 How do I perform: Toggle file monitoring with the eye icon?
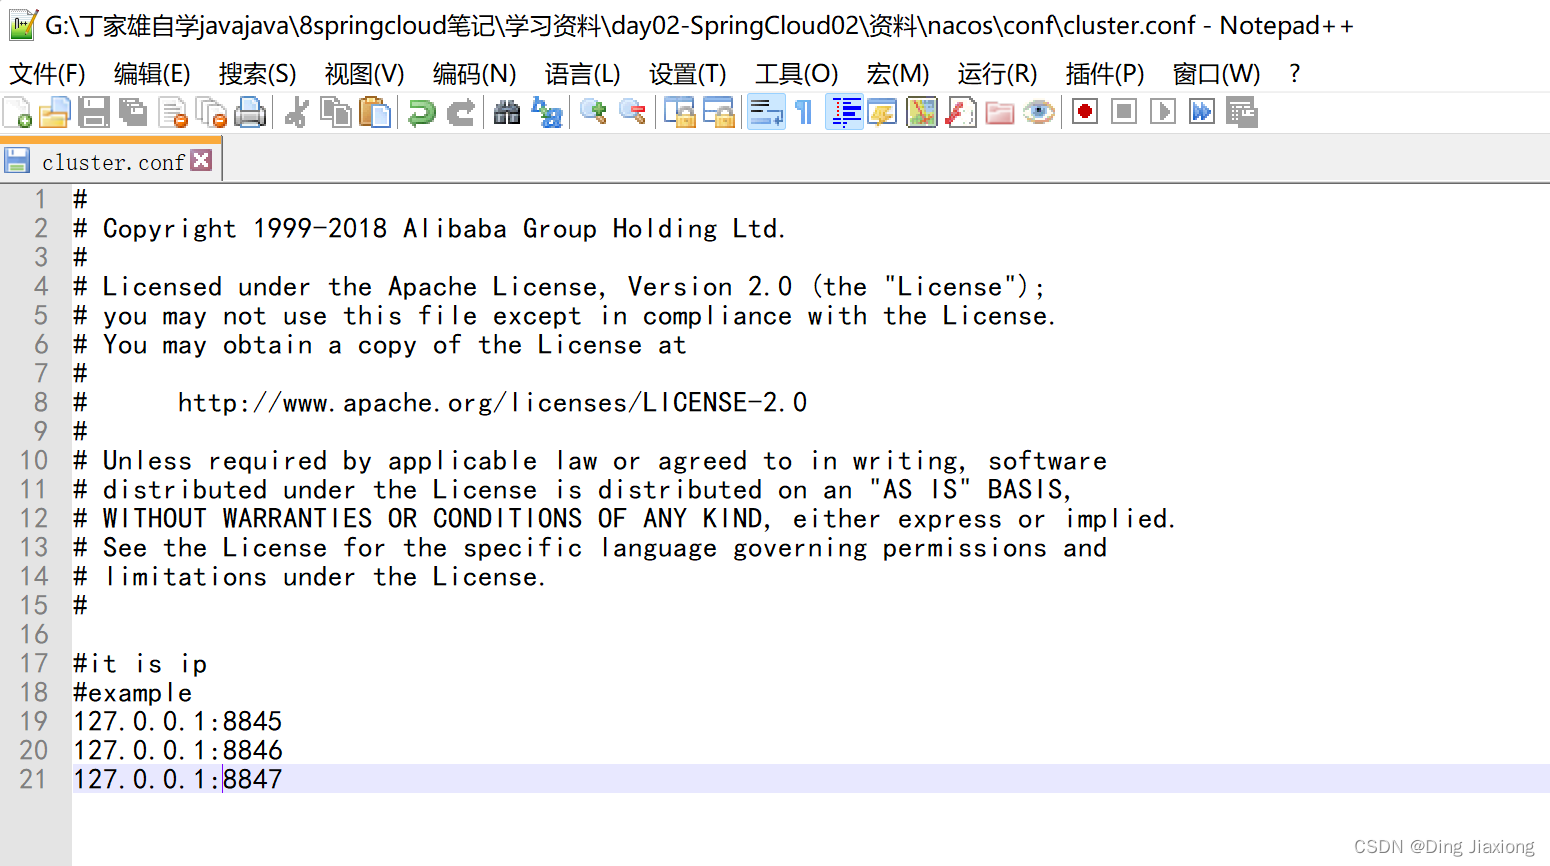point(1039,112)
